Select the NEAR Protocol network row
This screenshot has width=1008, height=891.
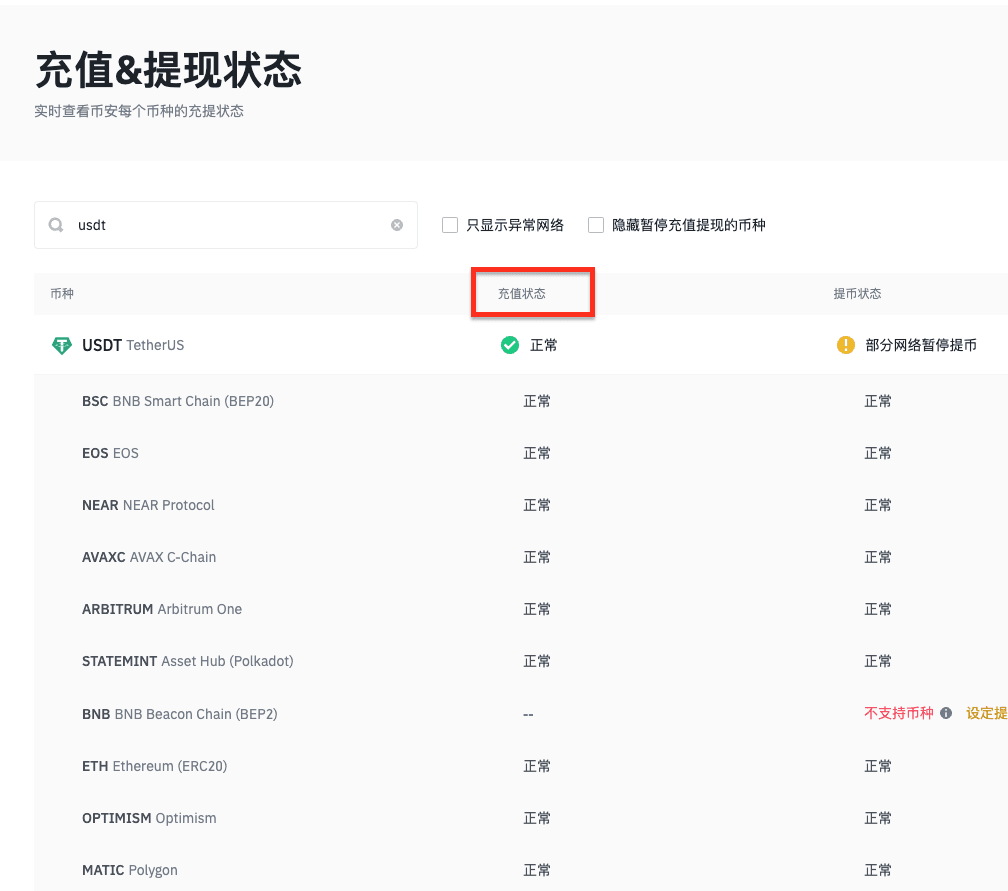521,505
